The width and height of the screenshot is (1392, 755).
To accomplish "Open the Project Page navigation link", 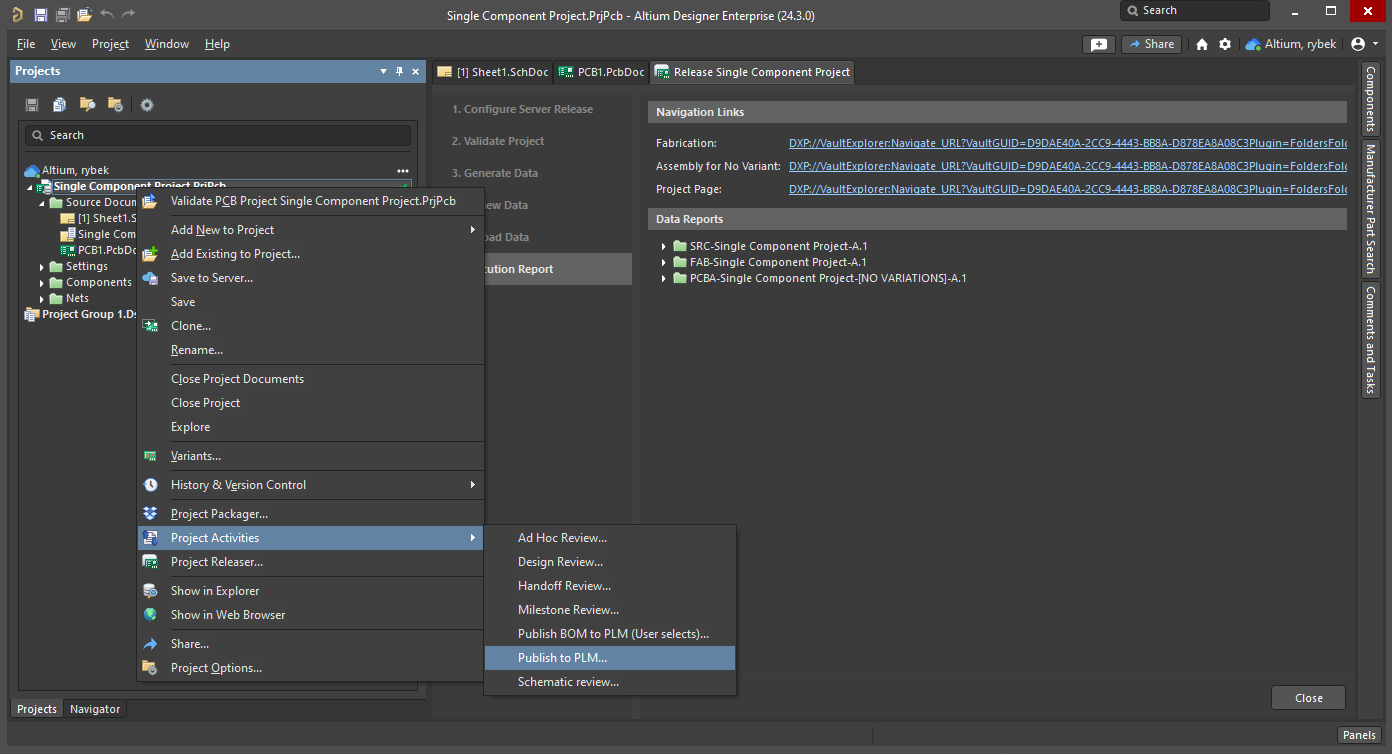I will (x=1067, y=189).
